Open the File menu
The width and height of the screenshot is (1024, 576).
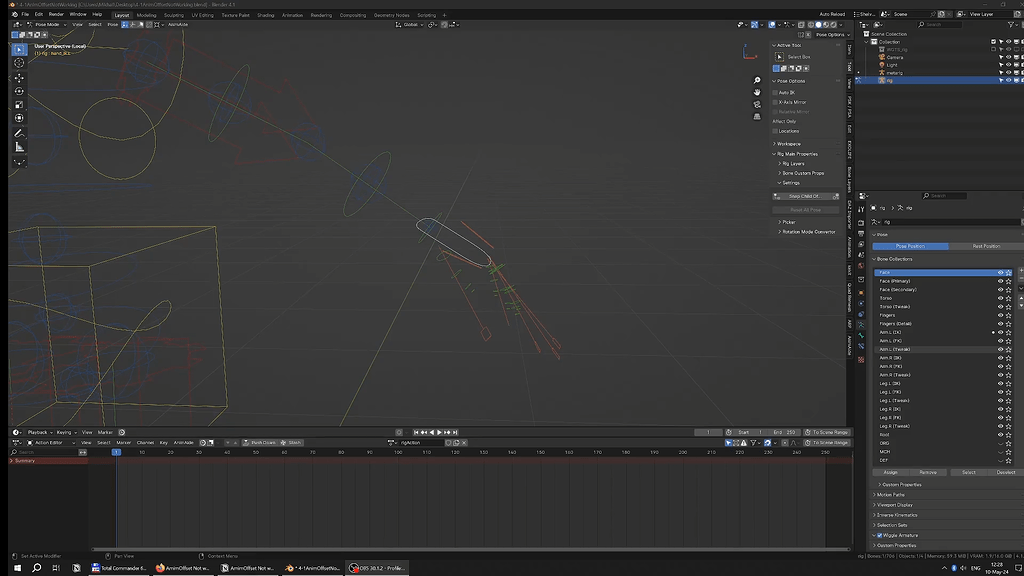(x=25, y=14)
